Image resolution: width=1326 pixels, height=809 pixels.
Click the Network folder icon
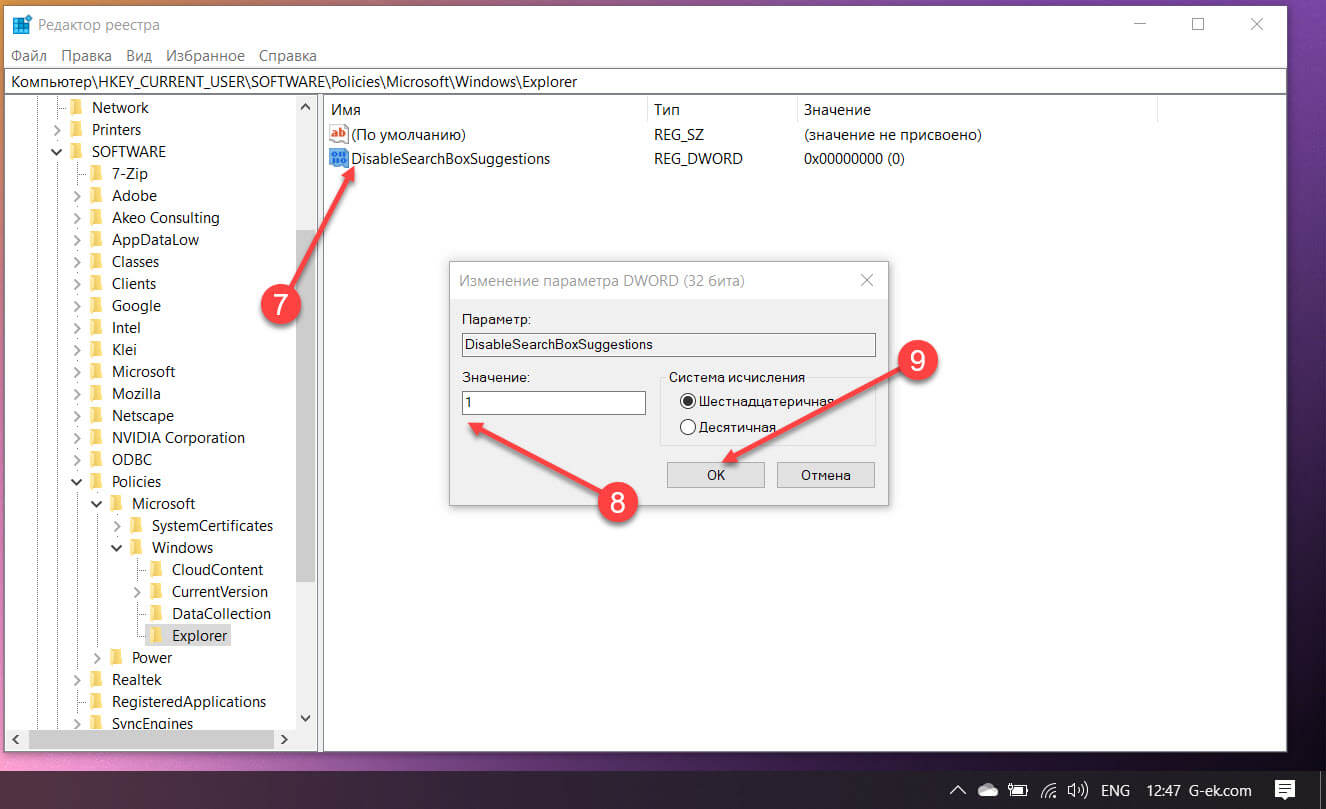coord(77,108)
